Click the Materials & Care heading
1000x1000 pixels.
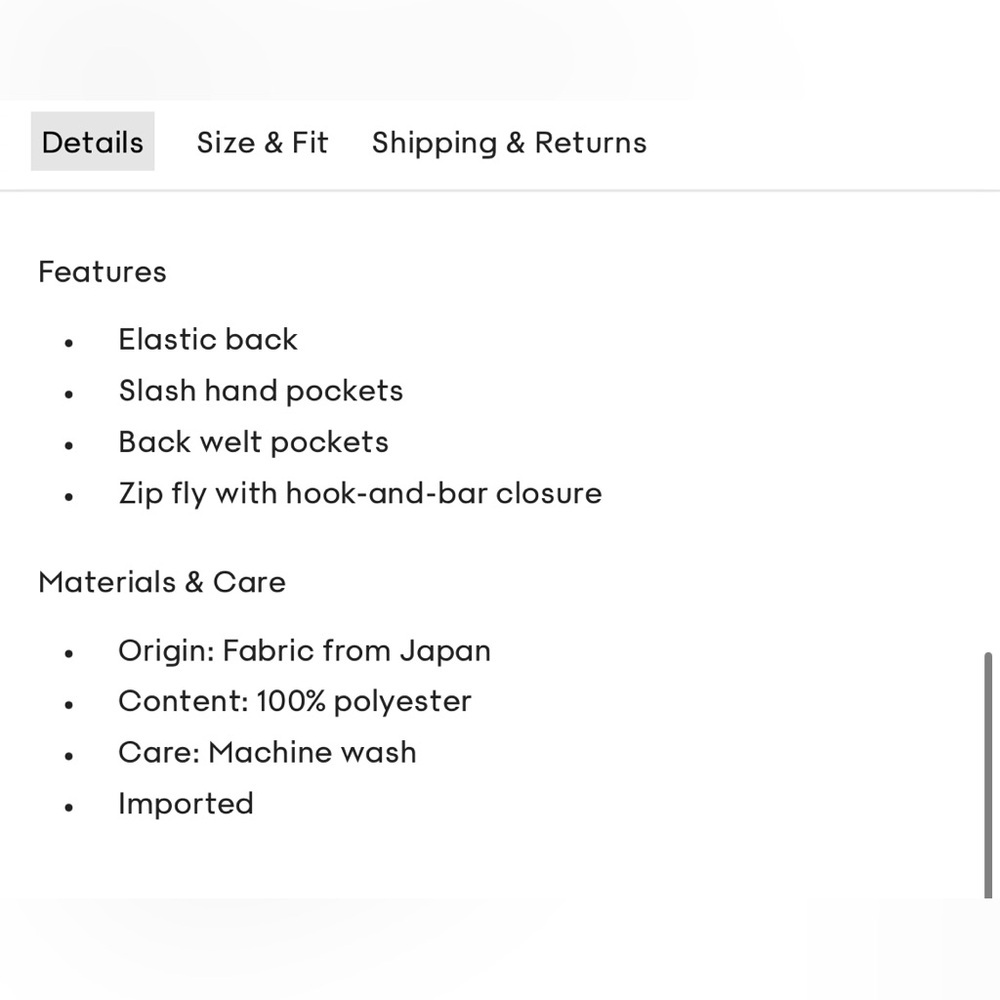162,582
